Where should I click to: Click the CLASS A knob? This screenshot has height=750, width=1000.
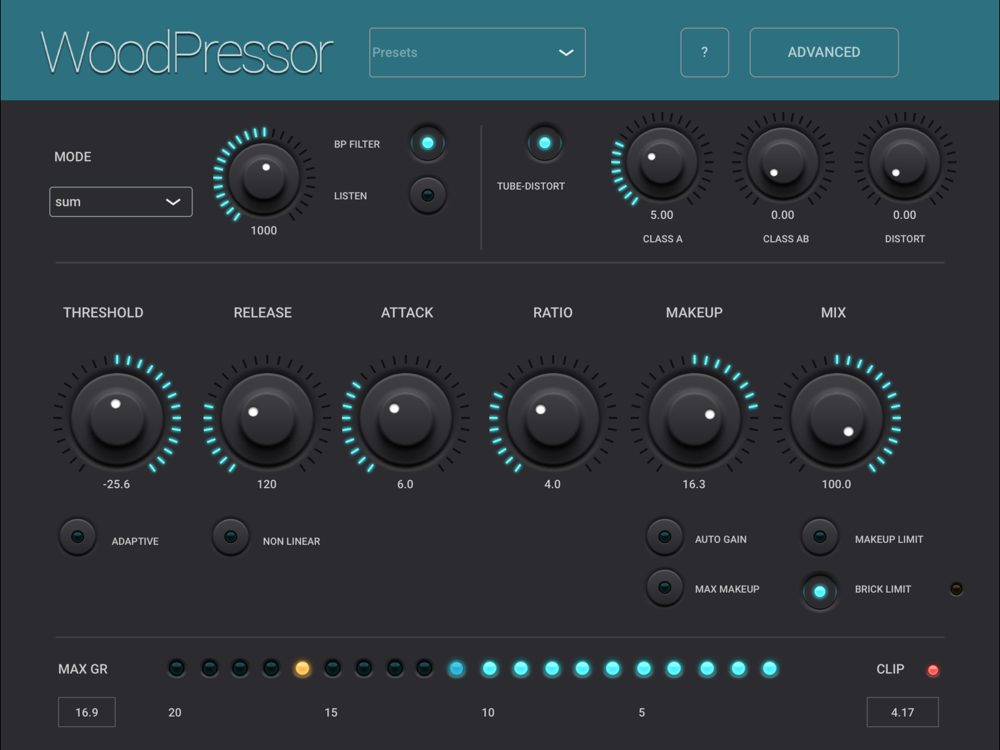pyautogui.click(x=662, y=163)
